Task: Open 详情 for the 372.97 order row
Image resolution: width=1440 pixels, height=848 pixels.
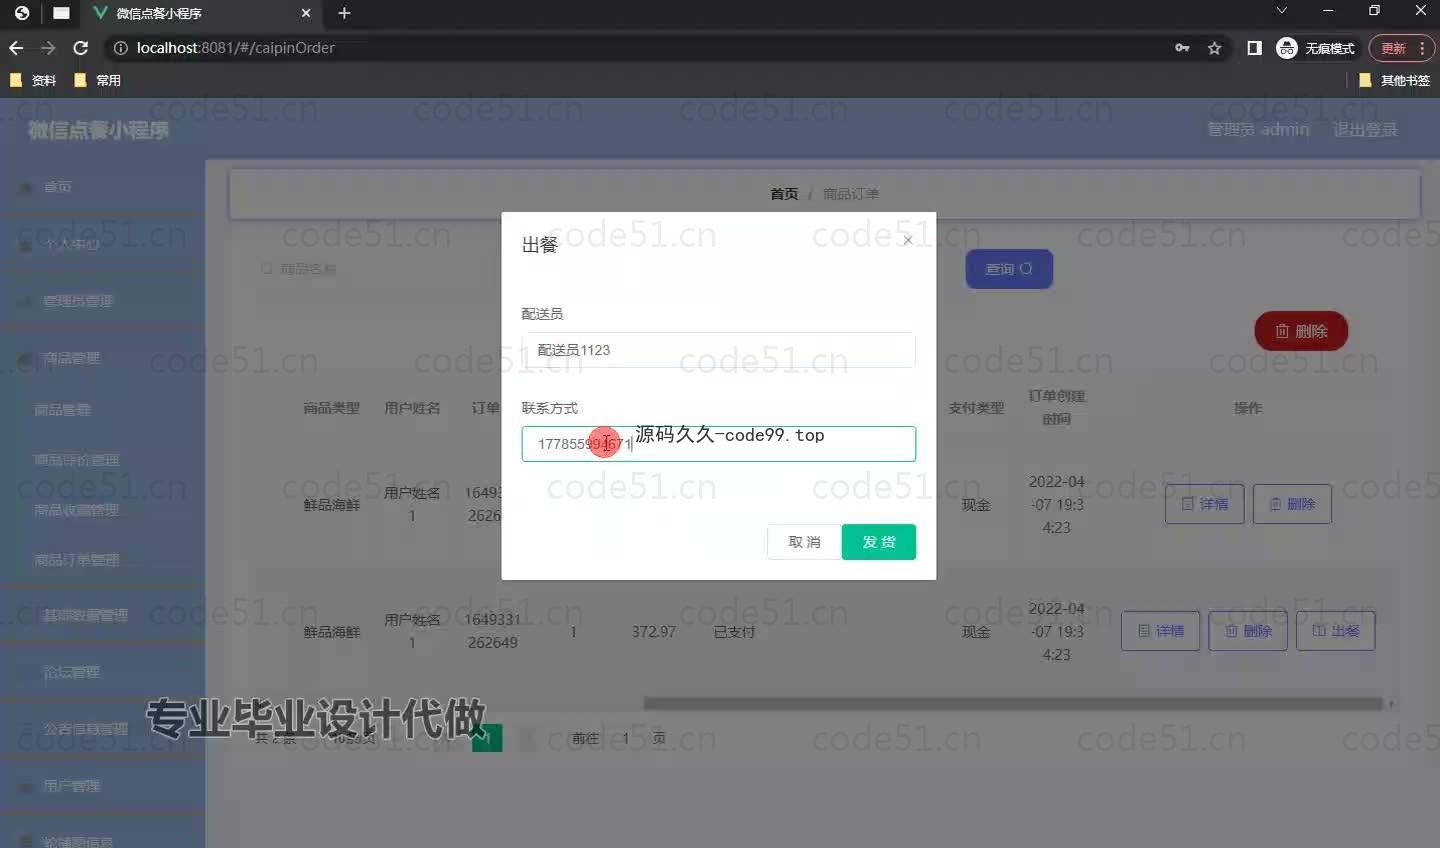Action: (1160, 631)
